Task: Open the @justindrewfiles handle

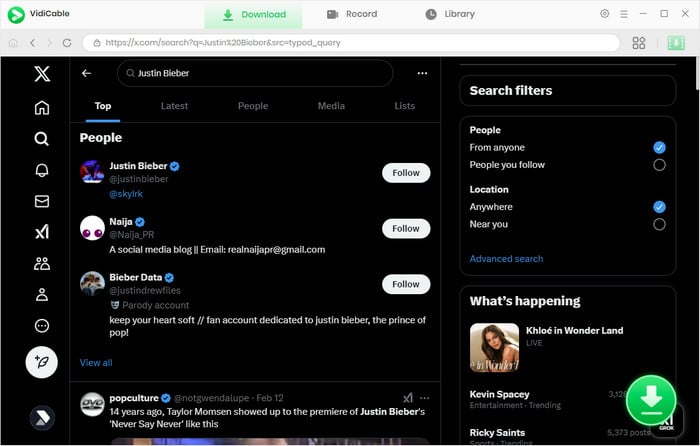Action: pos(145,291)
